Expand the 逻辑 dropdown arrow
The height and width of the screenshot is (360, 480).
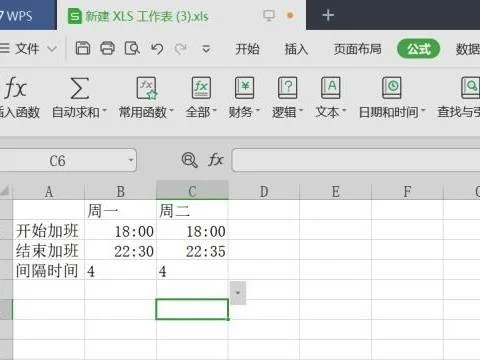(x=301, y=110)
